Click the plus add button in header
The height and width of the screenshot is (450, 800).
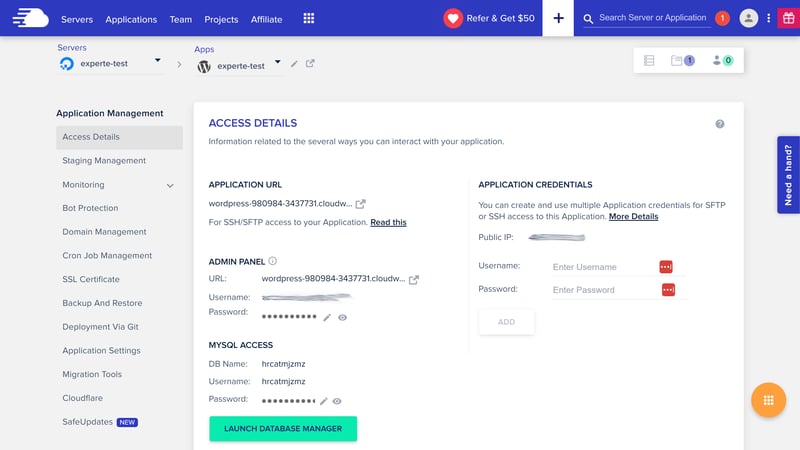[x=558, y=18]
